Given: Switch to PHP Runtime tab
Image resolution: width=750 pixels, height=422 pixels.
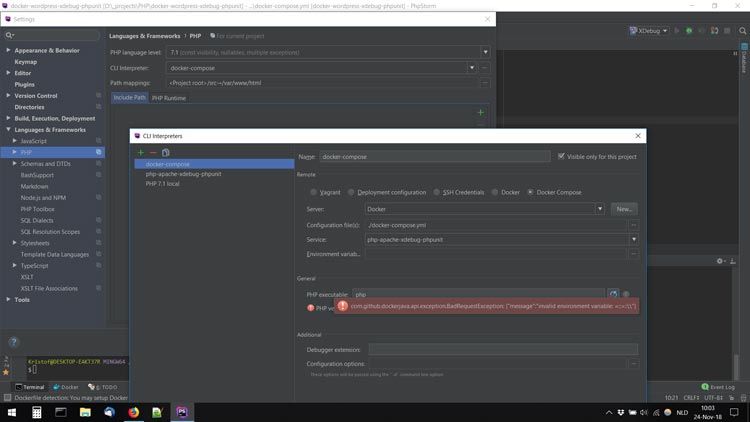Looking at the screenshot, I should point(169,98).
